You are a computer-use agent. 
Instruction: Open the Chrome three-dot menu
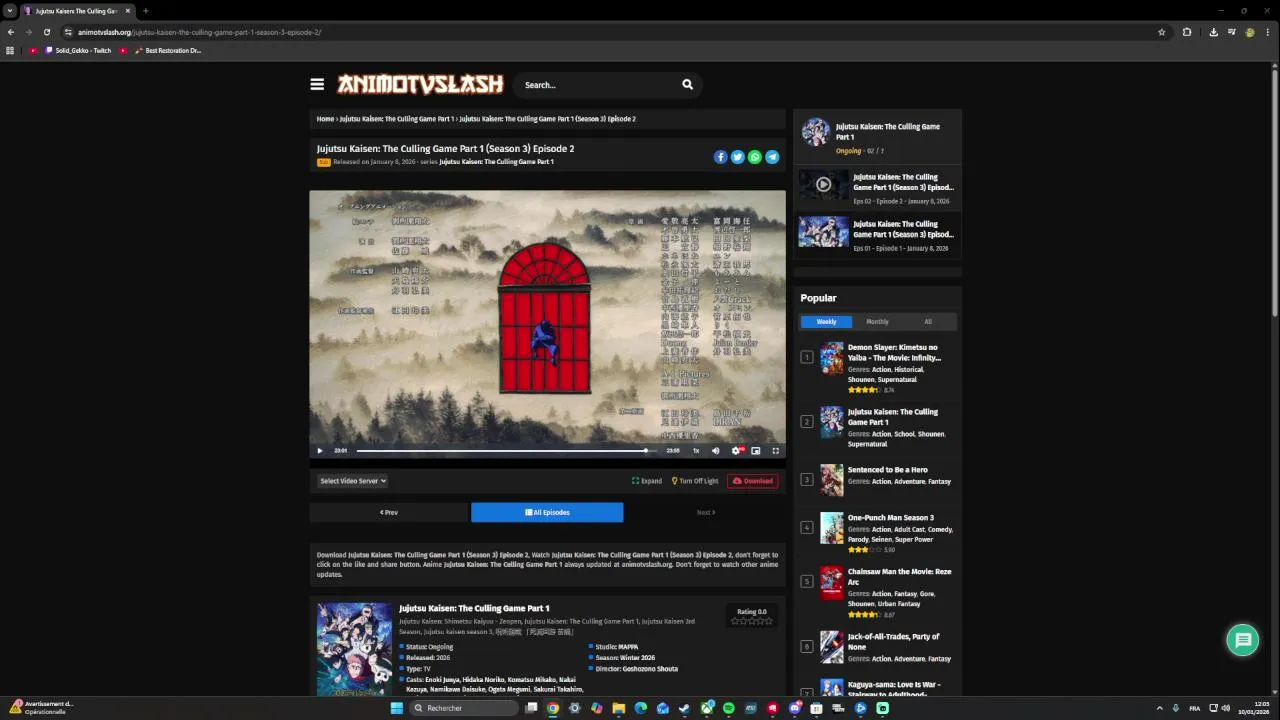(1268, 32)
